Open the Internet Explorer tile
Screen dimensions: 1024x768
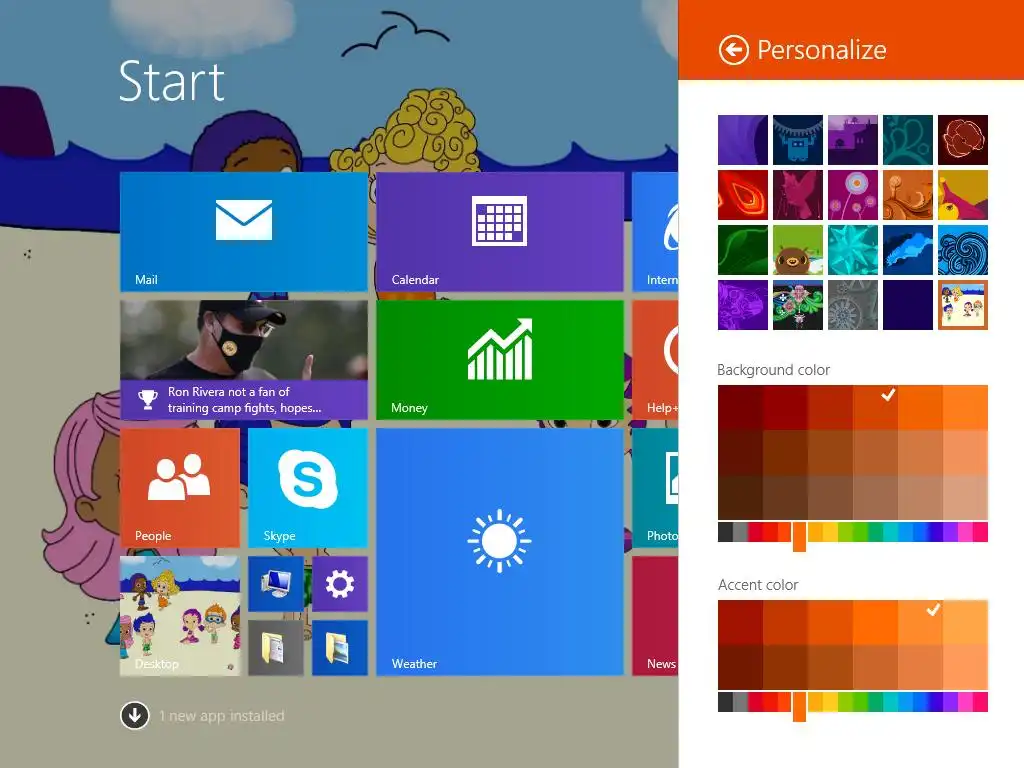pyautogui.click(x=655, y=231)
